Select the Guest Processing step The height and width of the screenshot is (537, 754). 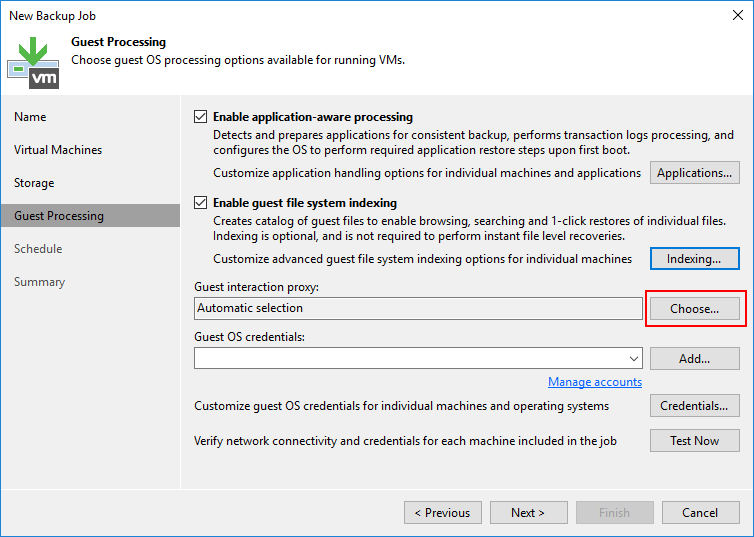pyautogui.click(x=59, y=216)
